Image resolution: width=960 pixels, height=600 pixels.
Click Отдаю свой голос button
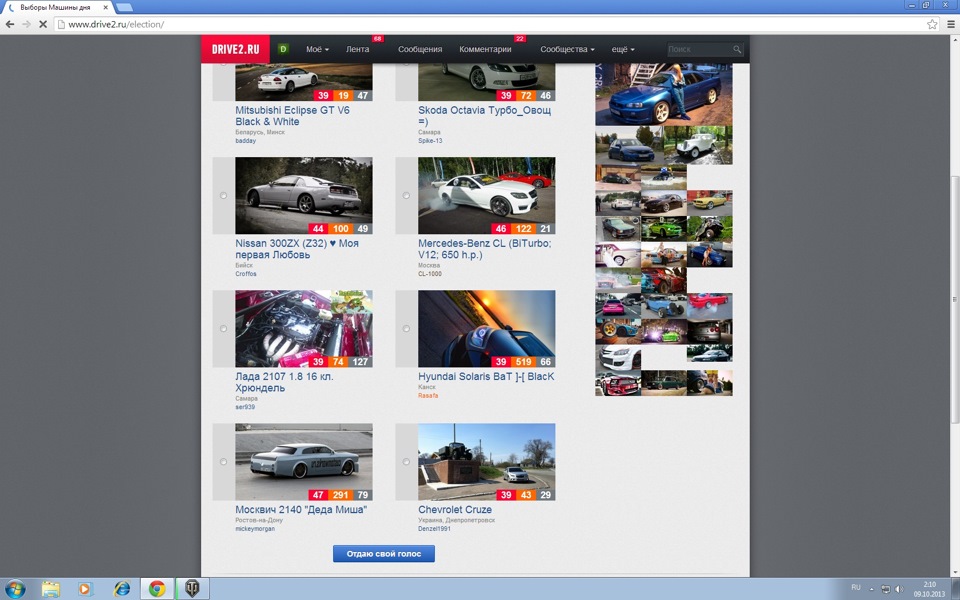point(384,553)
